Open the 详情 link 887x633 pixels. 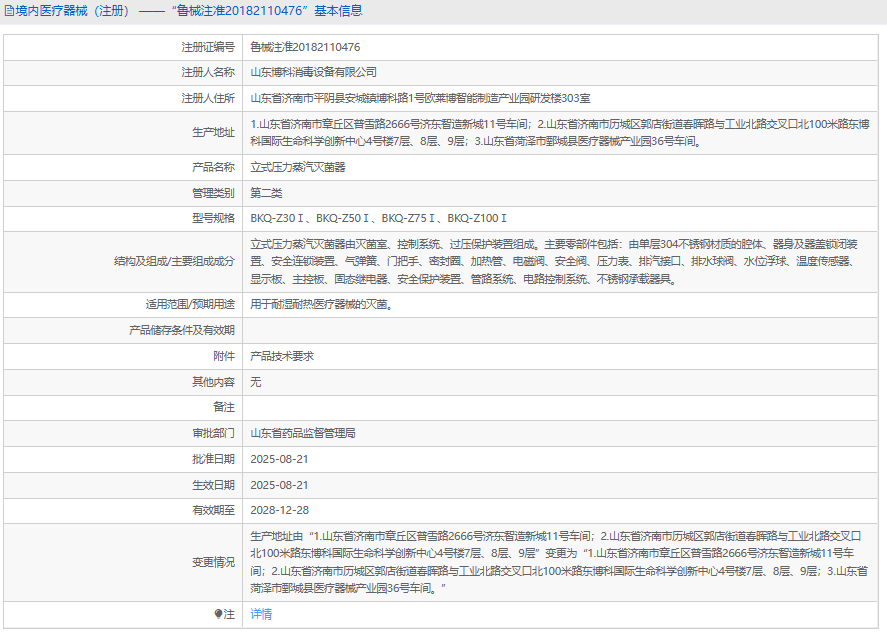click(261, 614)
